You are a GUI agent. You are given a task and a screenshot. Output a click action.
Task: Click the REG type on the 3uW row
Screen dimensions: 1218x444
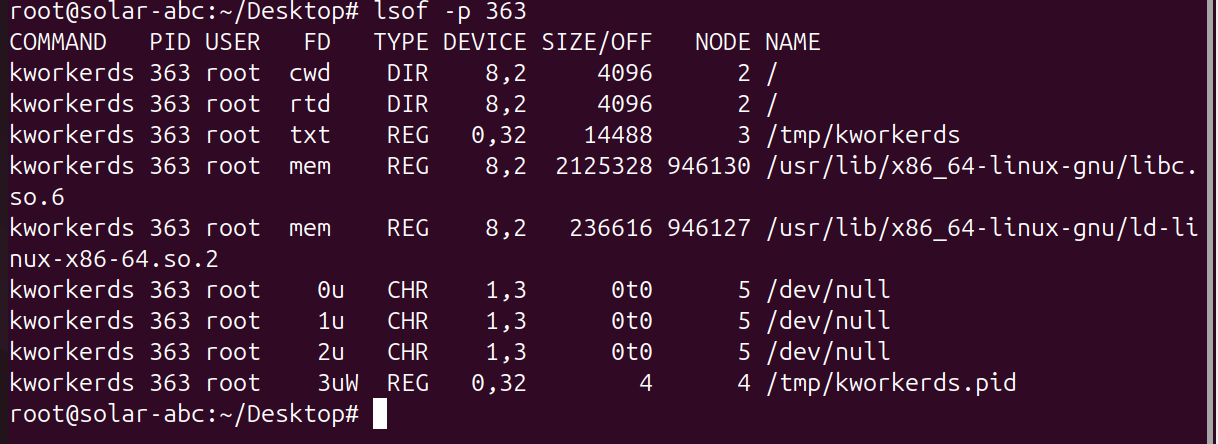(408, 384)
